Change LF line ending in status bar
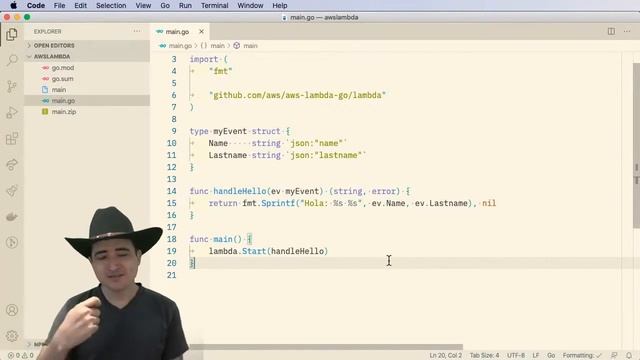This screenshot has width=640, height=360. tap(536, 356)
